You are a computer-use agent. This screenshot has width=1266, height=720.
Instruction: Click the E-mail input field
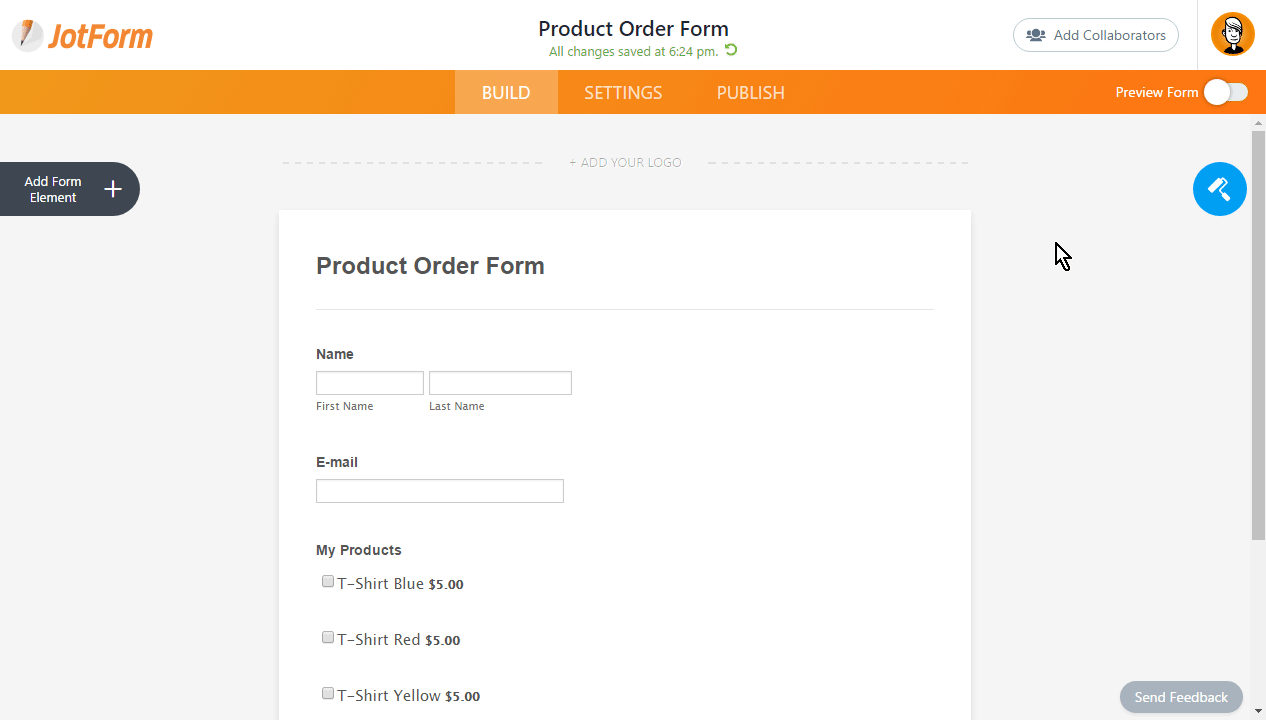[x=440, y=491]
